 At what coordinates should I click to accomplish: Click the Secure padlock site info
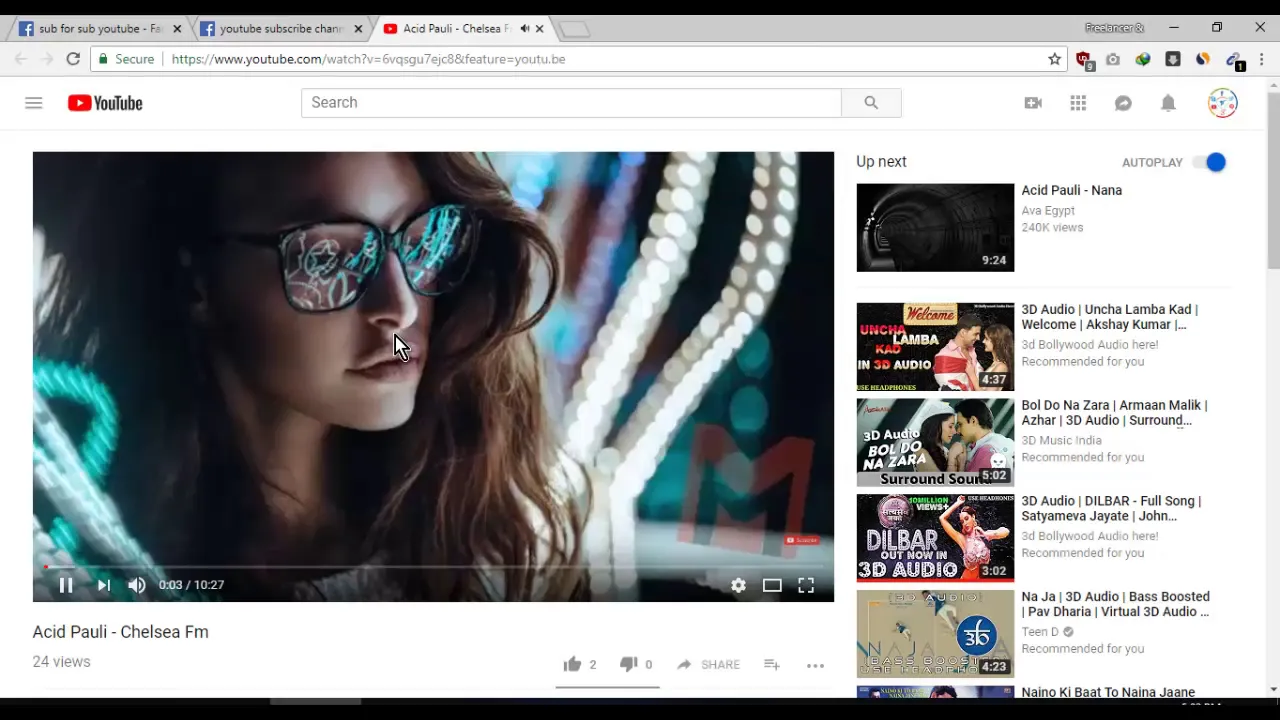click(x=126, y=59)
